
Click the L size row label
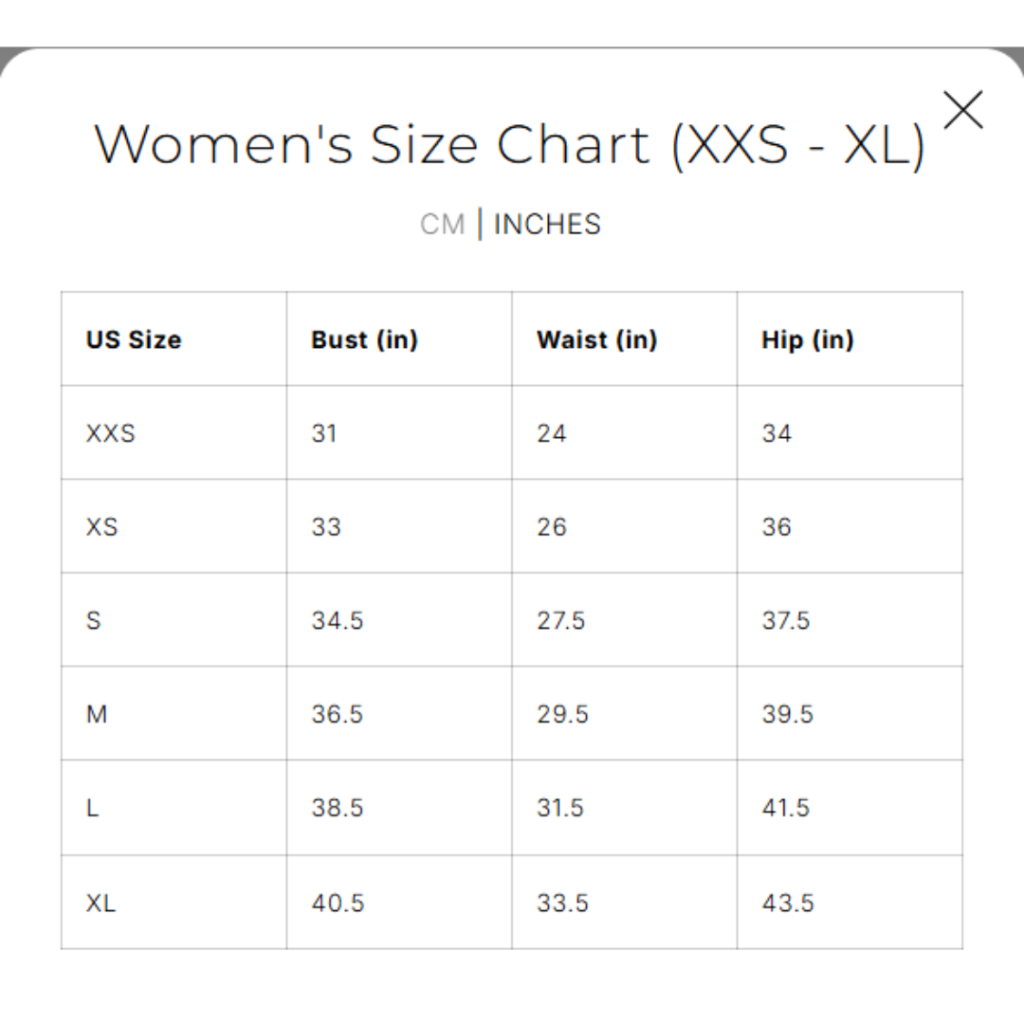tap(93, 808)
